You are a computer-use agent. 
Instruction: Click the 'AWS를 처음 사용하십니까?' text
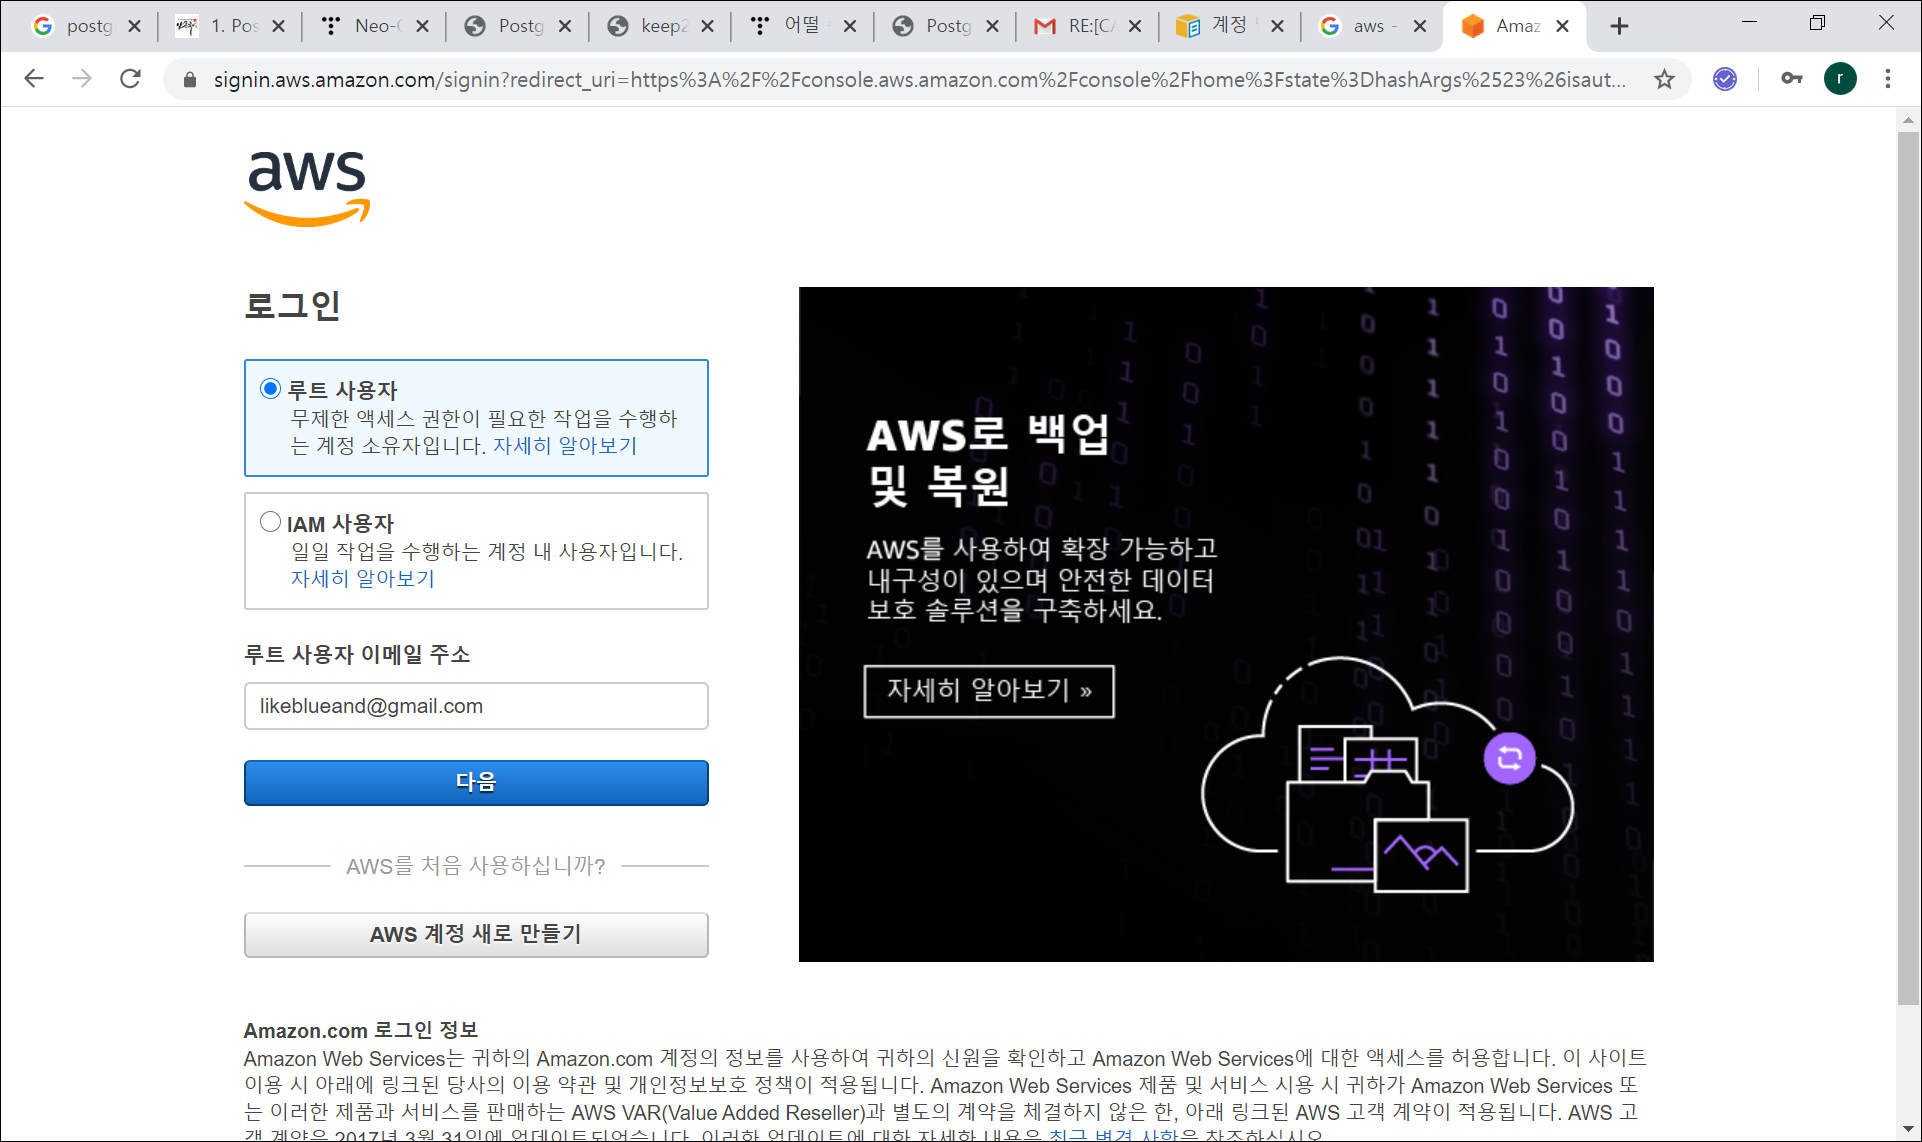(x=476, y=866)
